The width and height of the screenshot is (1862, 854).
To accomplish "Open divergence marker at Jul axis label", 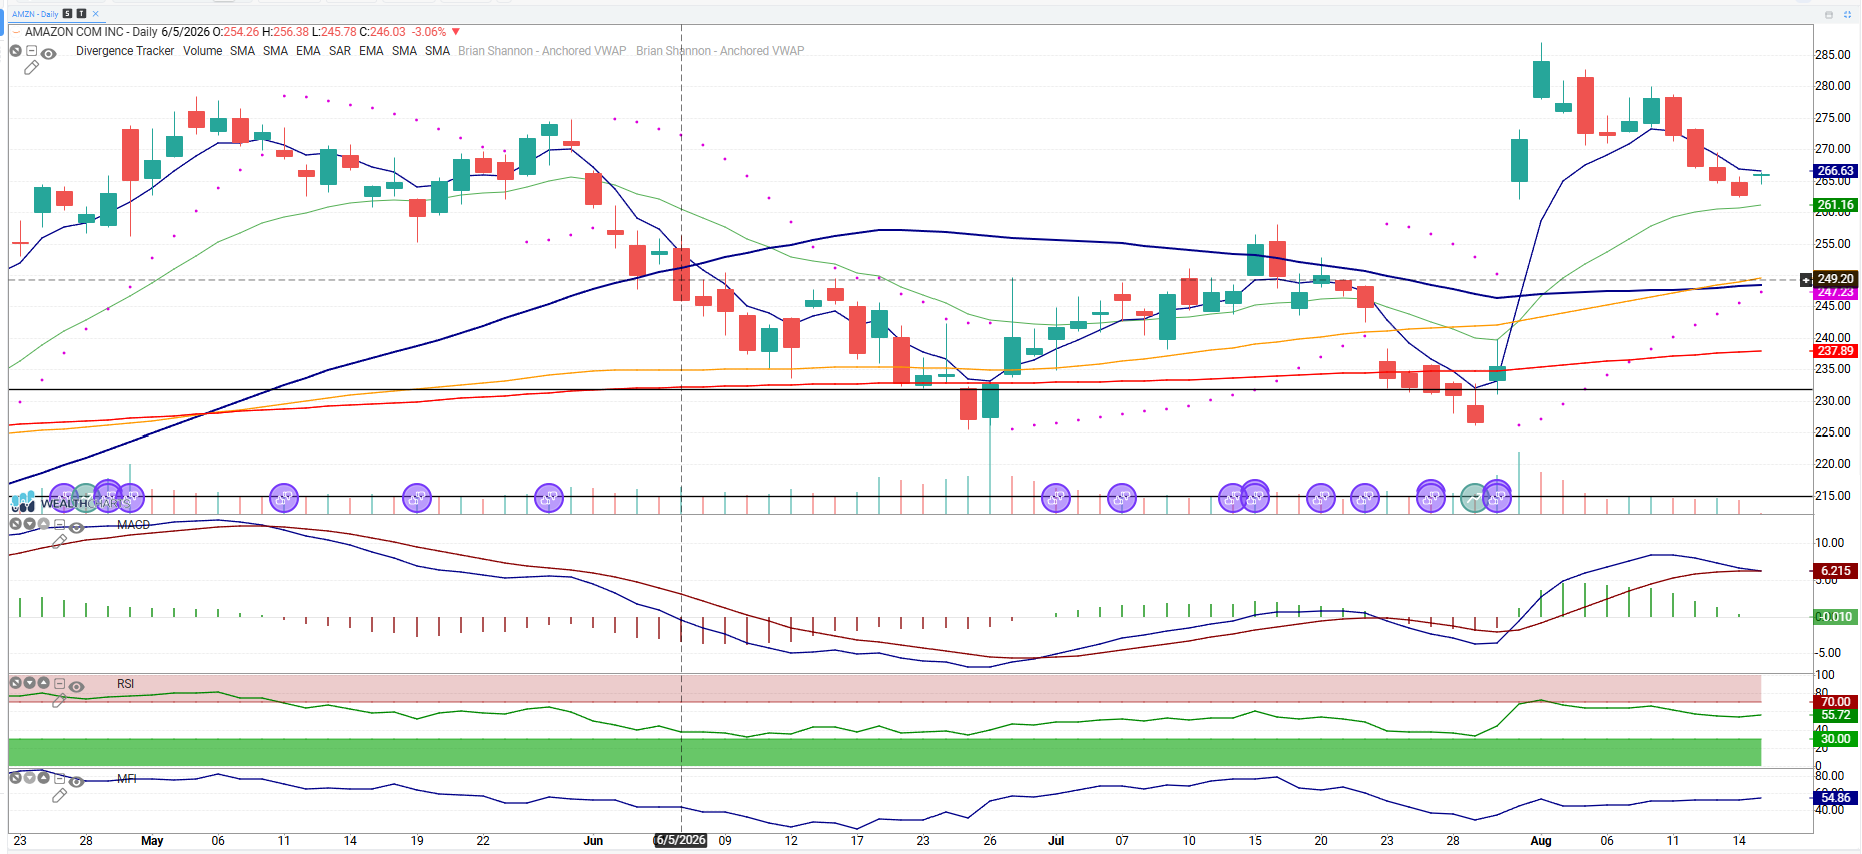I will click(x=1056, y=497).
